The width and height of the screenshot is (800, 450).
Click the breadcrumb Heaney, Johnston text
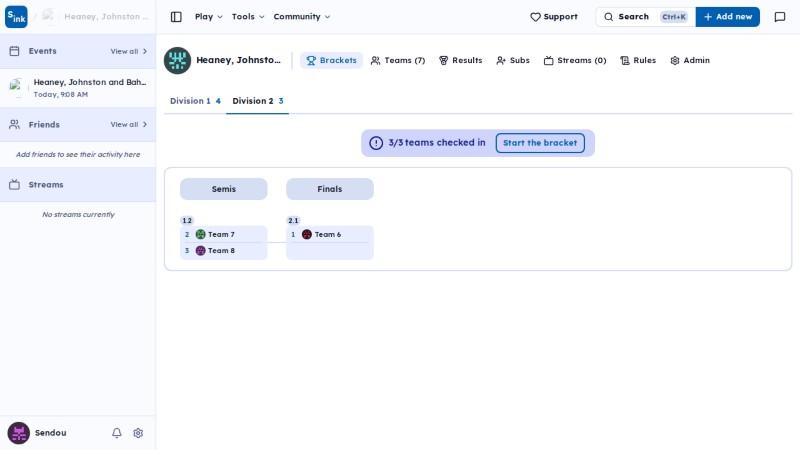coord(106,17)
